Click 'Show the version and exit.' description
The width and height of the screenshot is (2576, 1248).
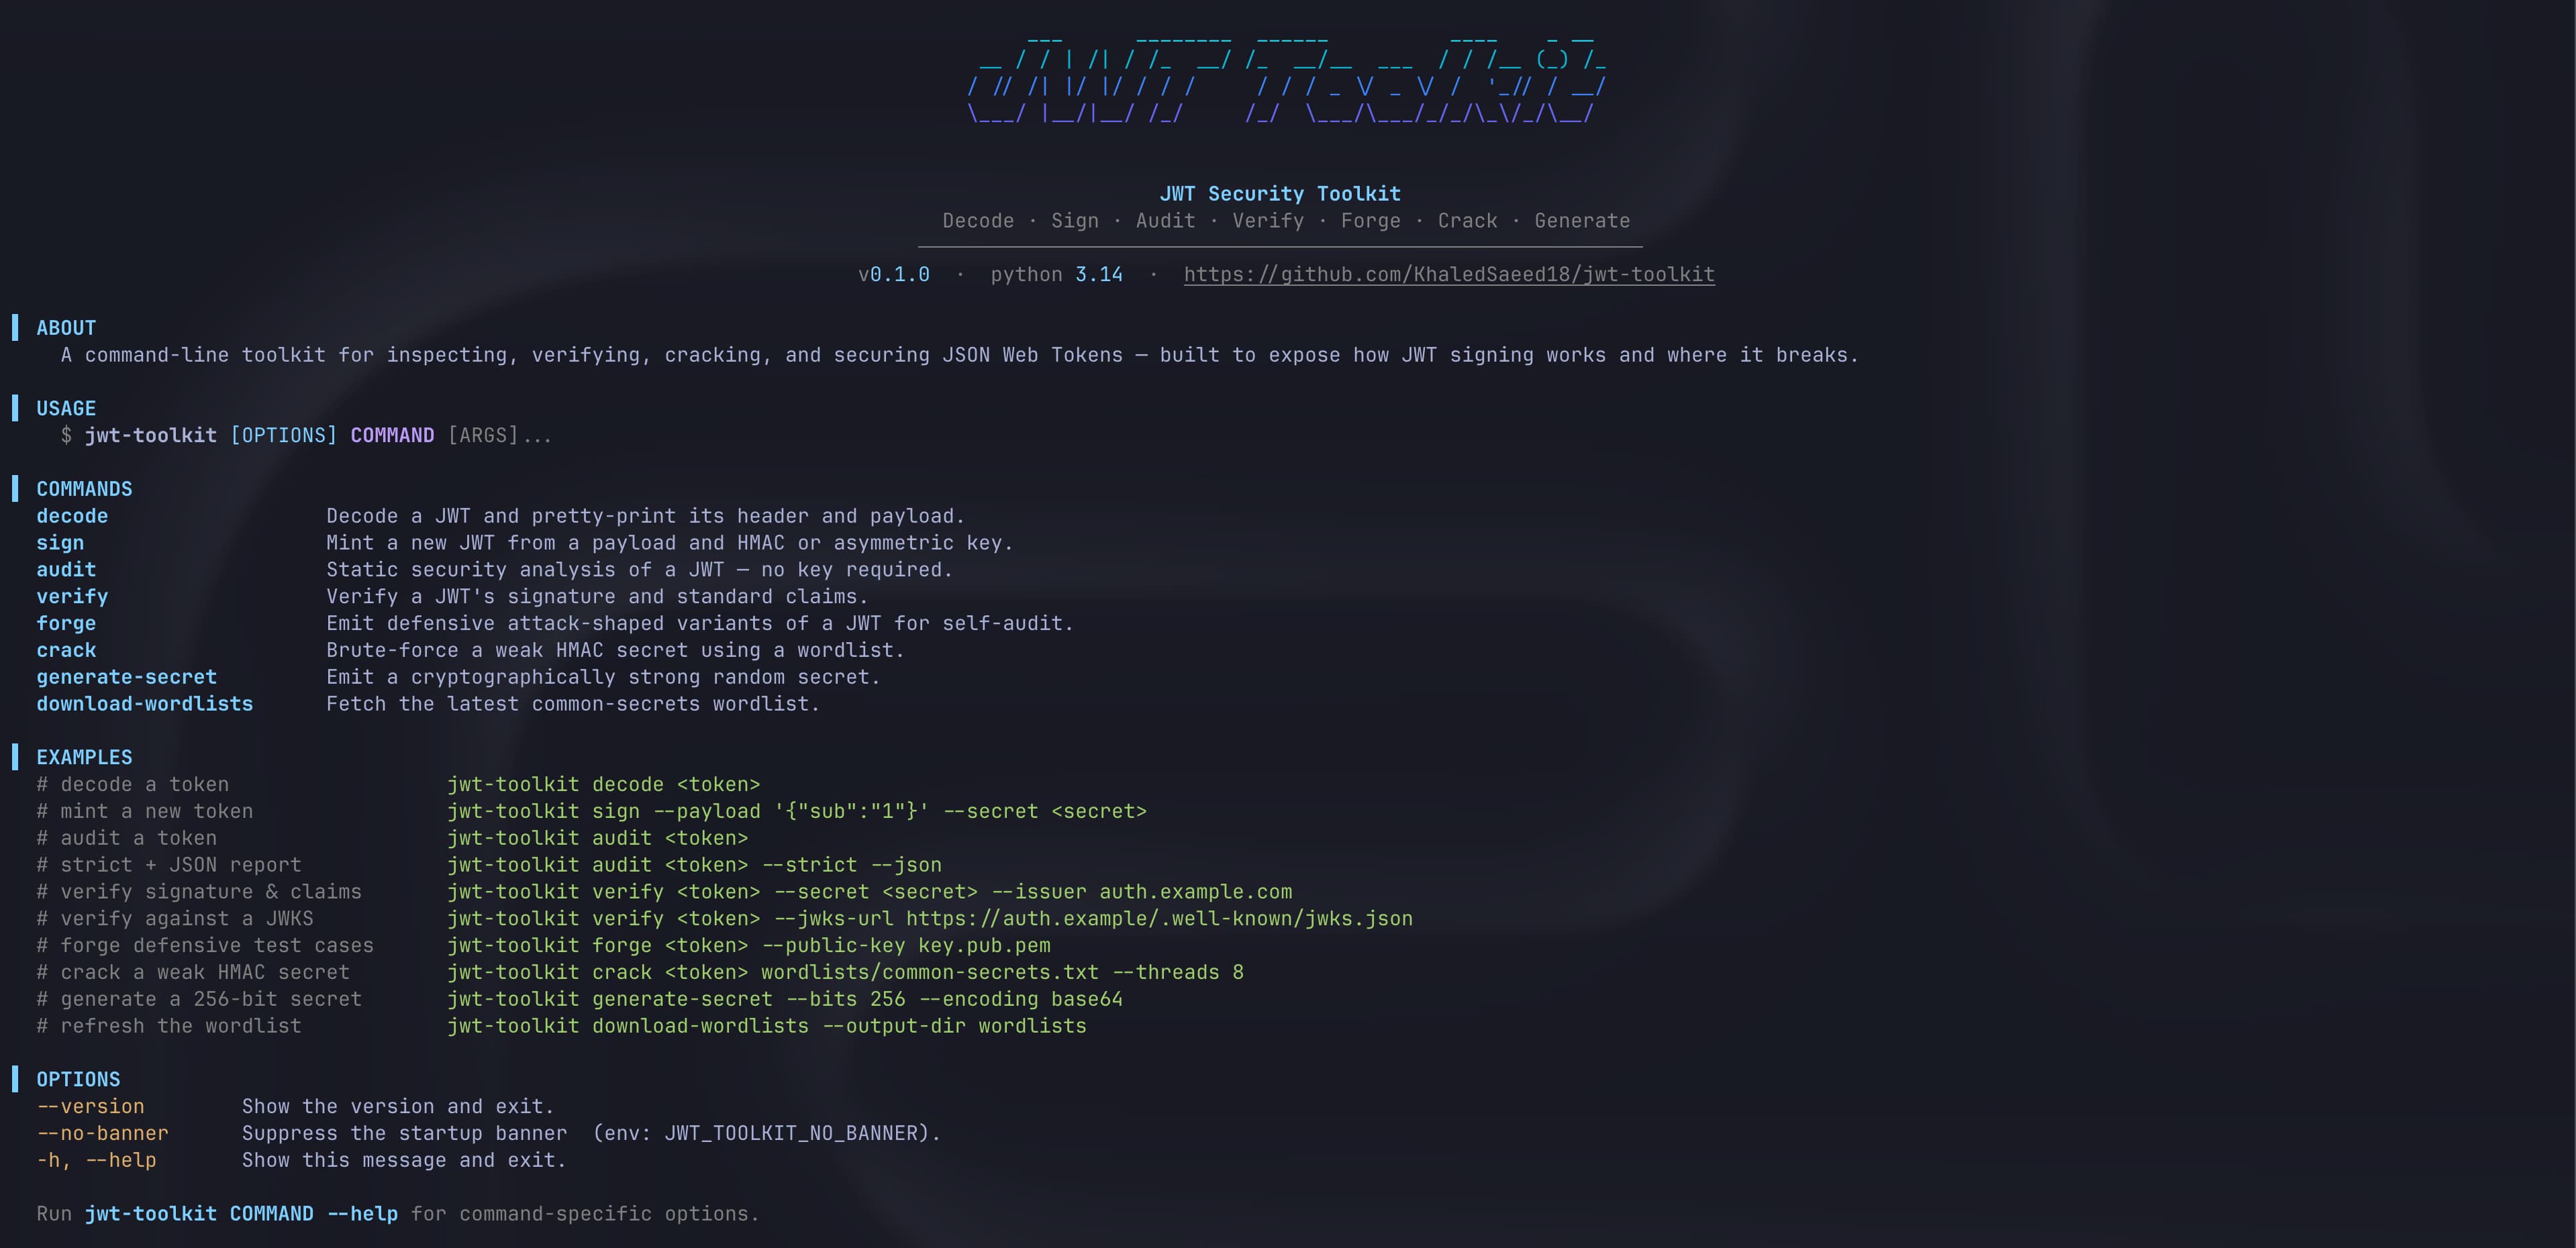pos(398,1106)
